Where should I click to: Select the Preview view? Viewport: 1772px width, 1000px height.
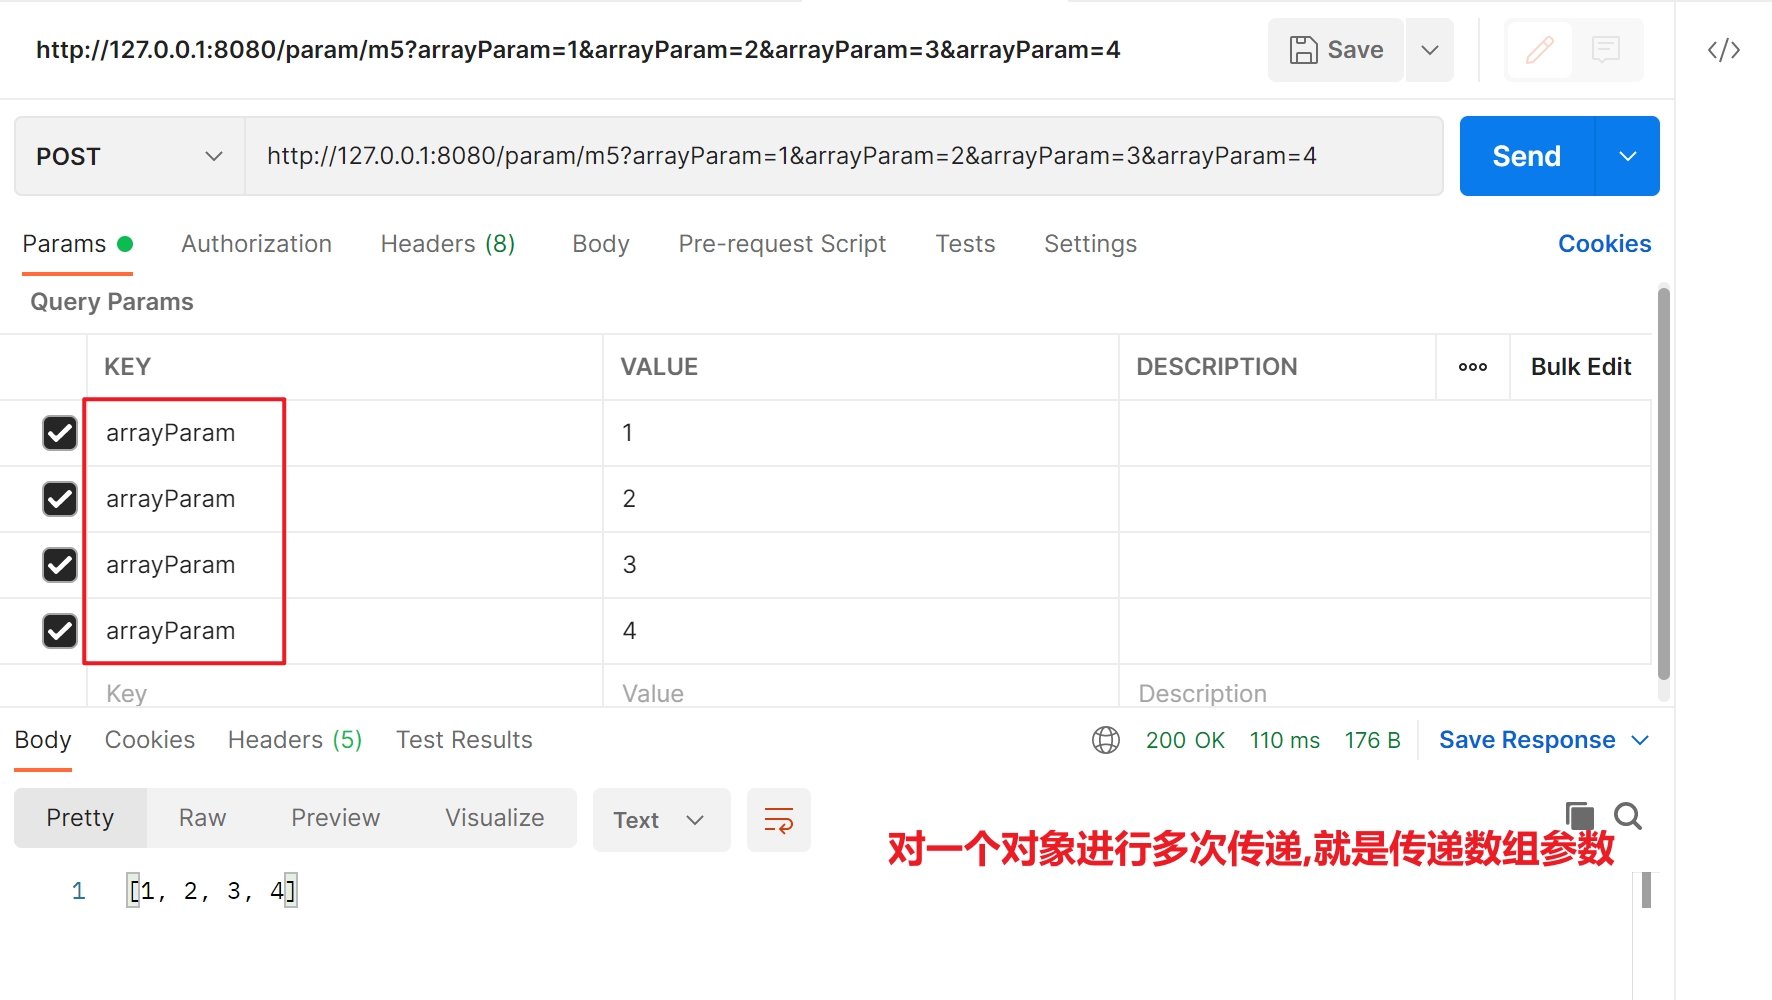pyautogui.click(x=335, y=818)
